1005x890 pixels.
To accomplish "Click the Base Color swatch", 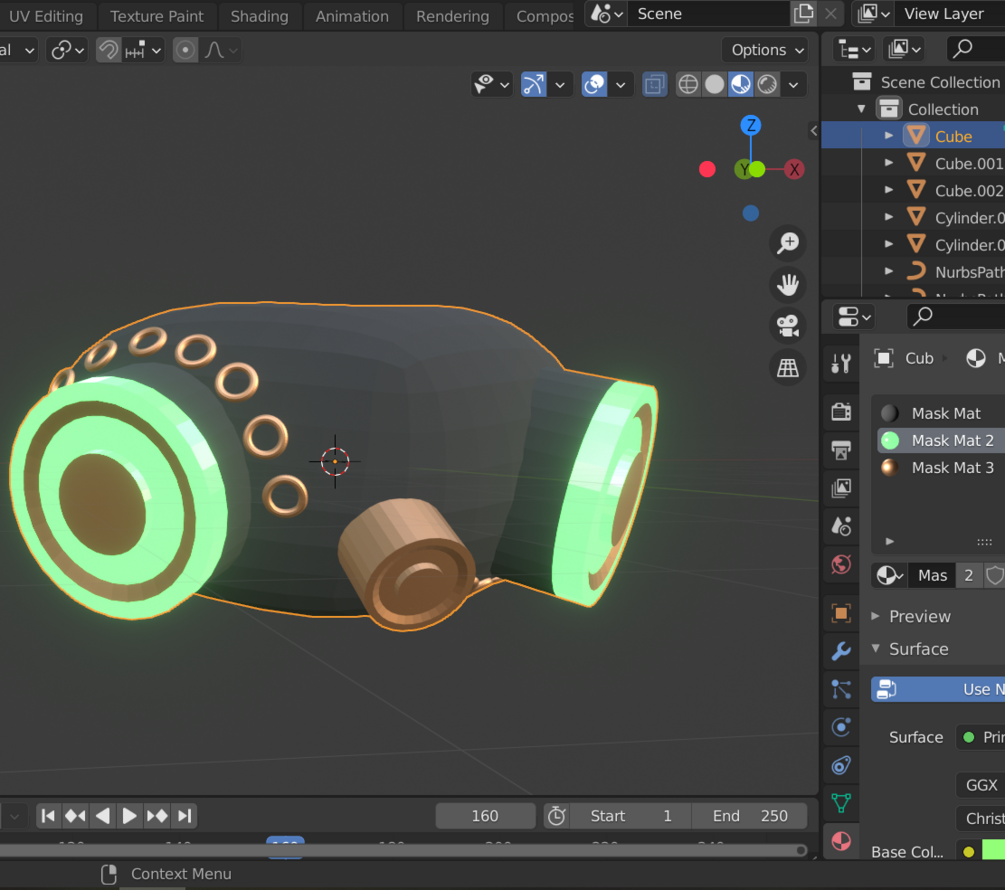I will pyautogui.click(x=993, y=851).
